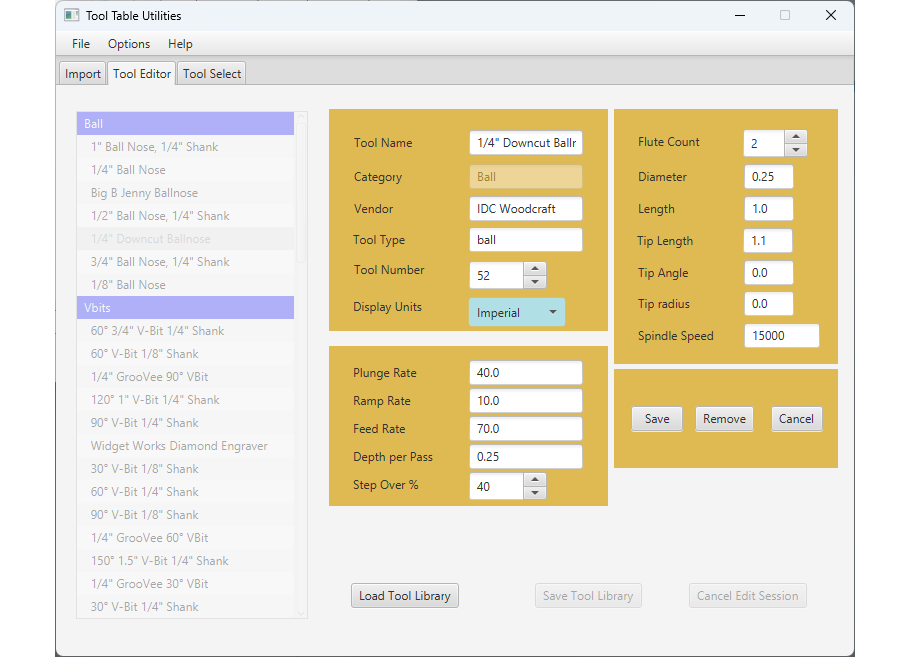
Task: Decrease Step Over % with down arrow
Action: tap(535, 493)
